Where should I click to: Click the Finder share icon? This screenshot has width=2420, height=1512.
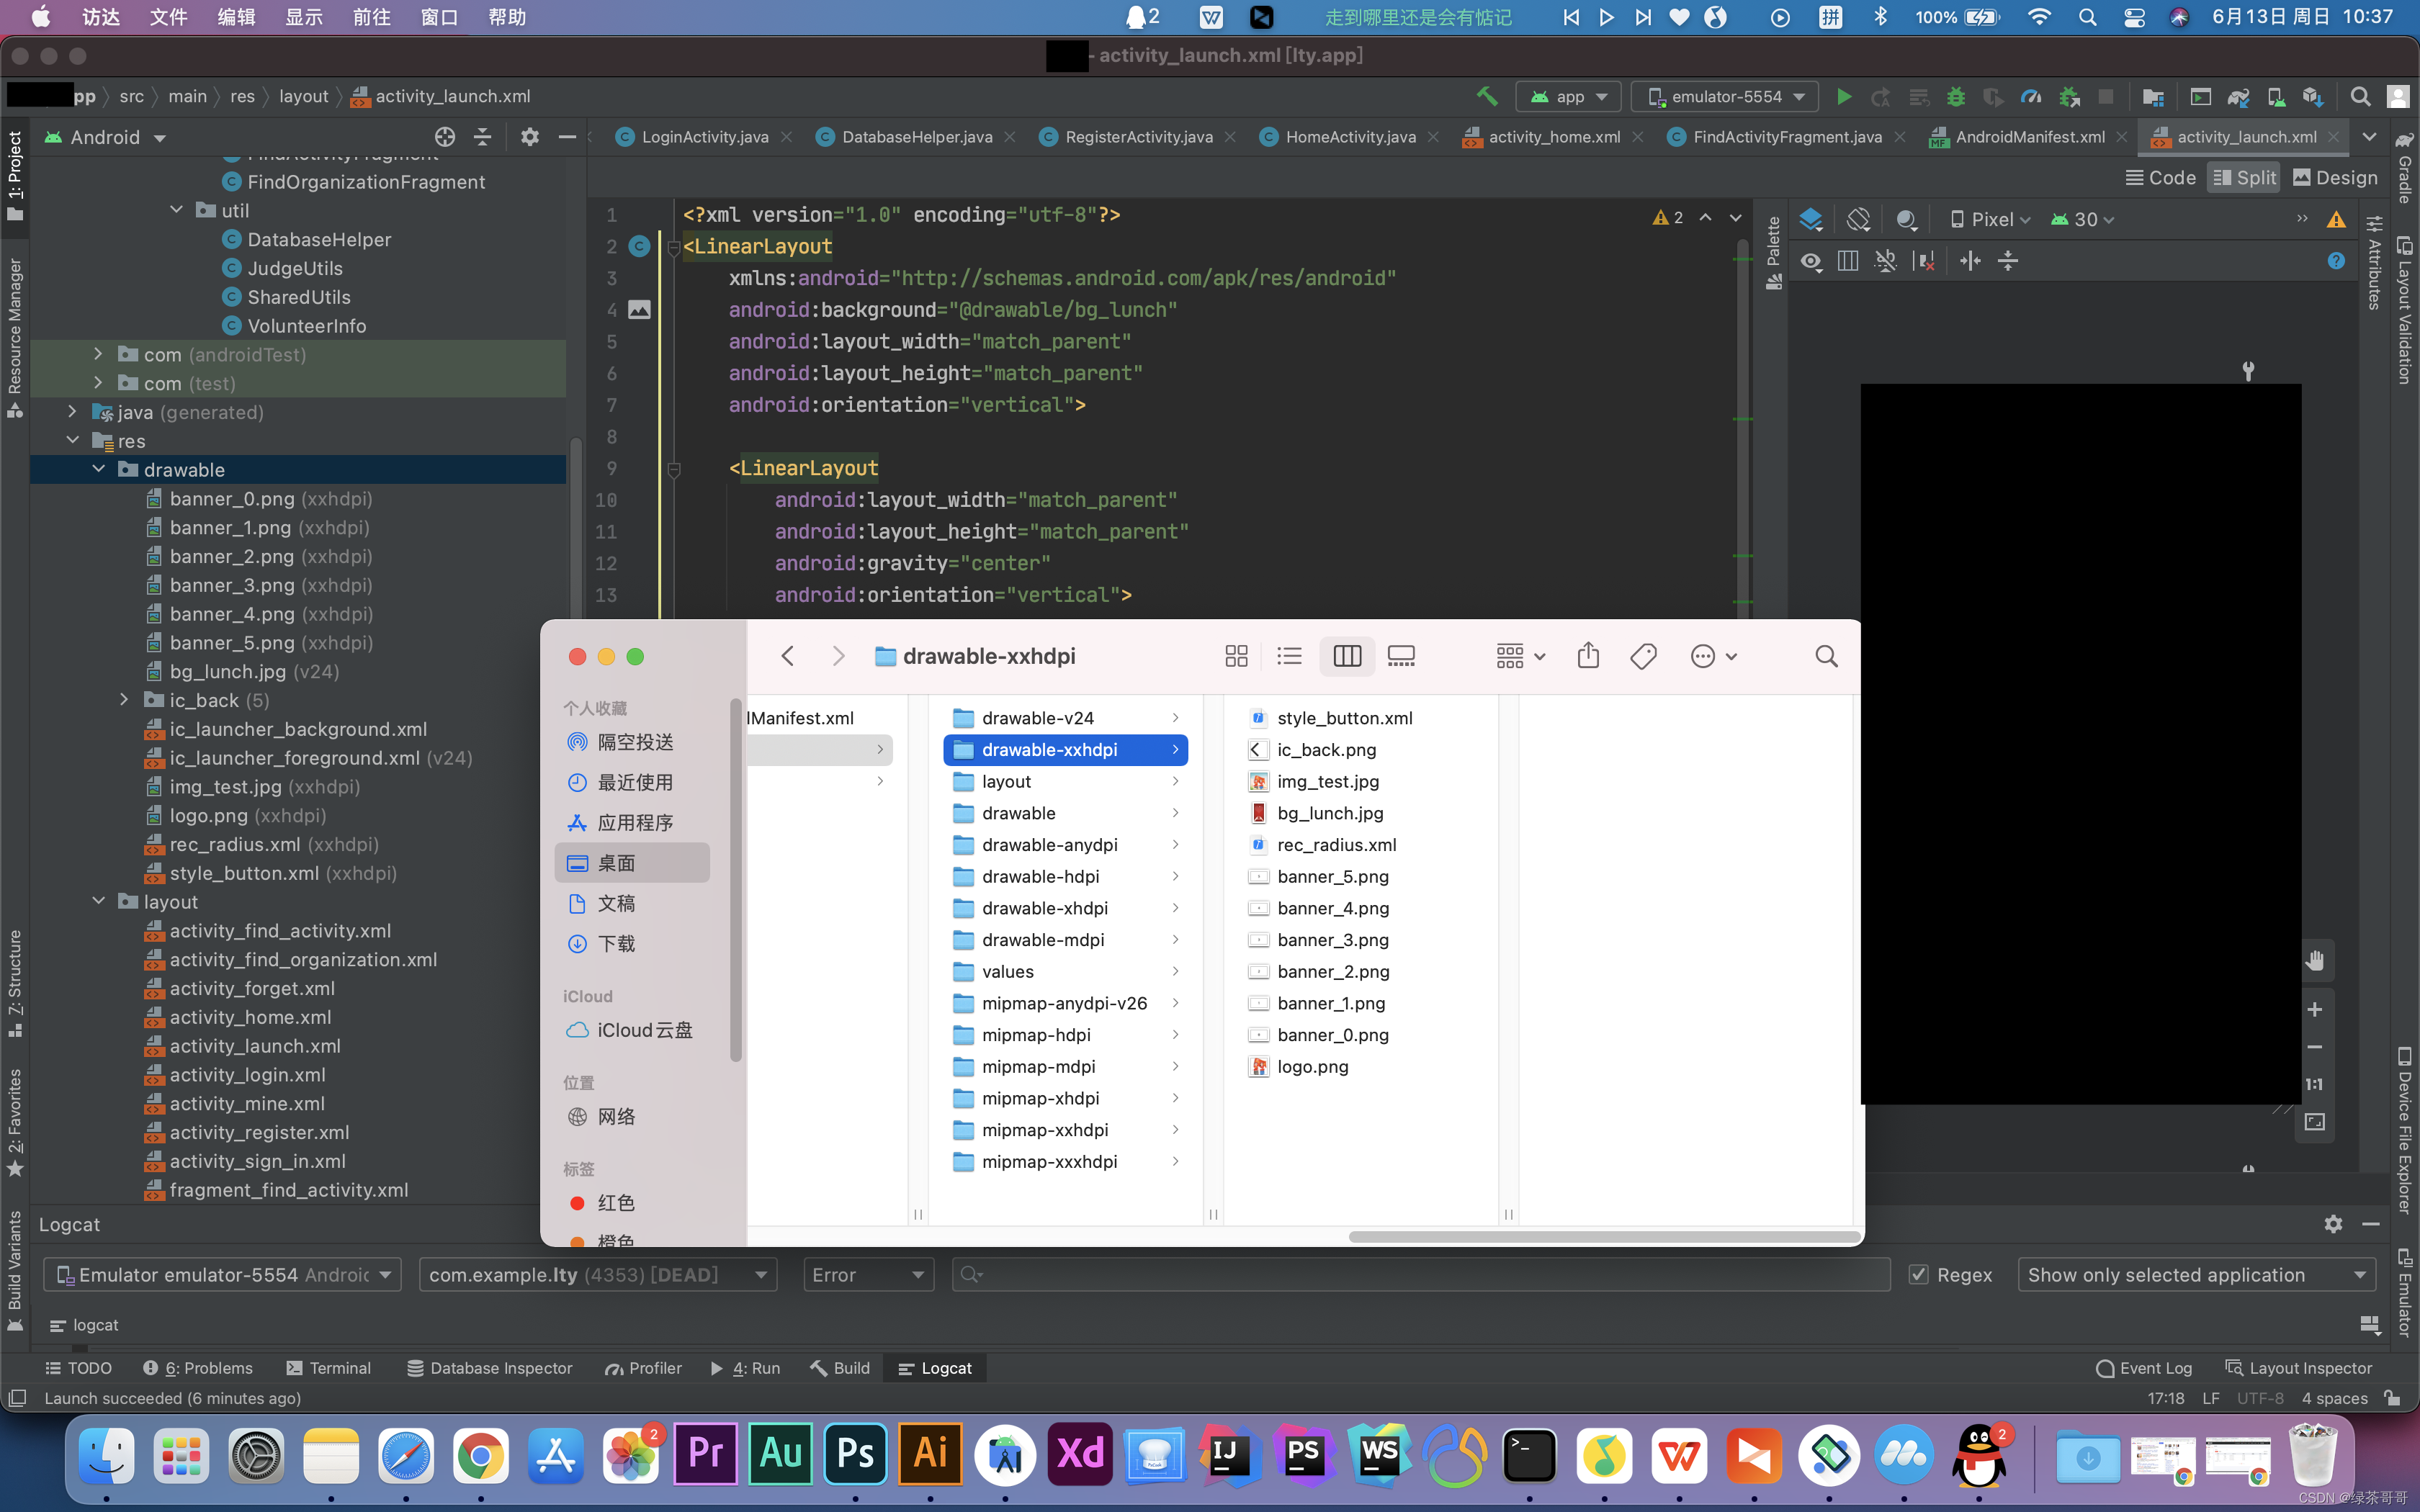pyautogui.click(x=1588, y=656)
